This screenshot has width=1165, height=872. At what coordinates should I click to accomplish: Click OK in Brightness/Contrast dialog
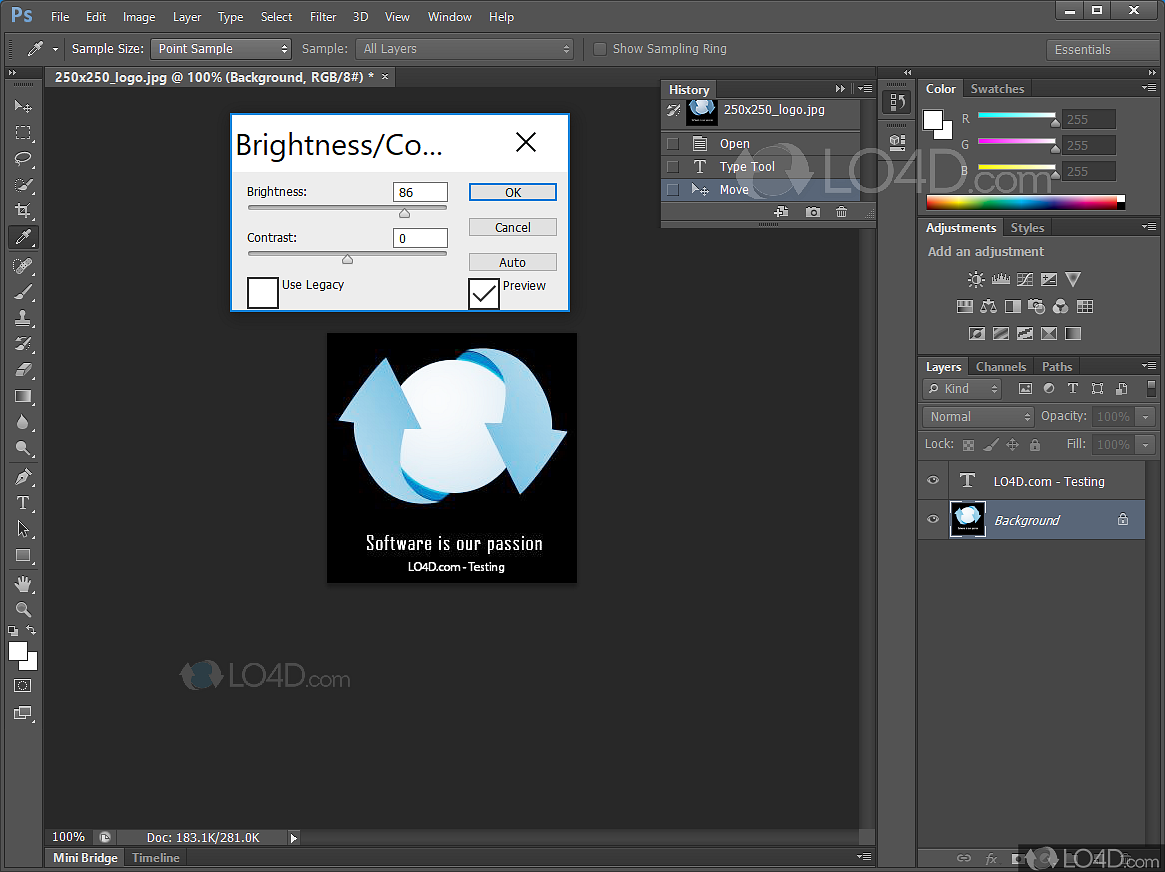[512, 192]
